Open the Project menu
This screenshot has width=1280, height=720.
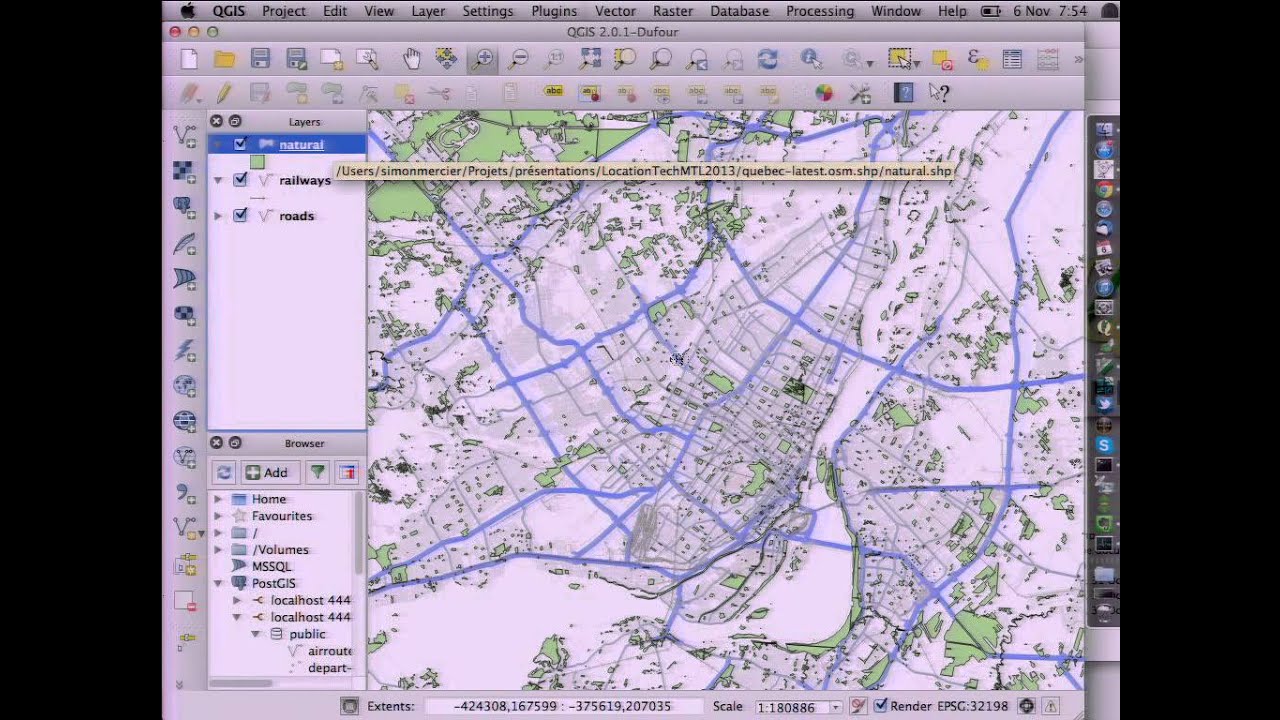point(284,11)
